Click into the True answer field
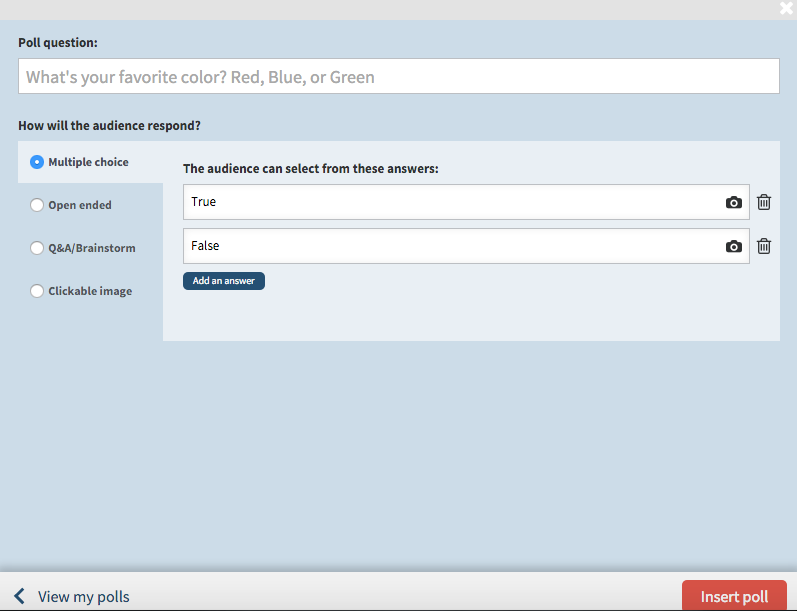The image size is (797, 611). pos(450,202)
